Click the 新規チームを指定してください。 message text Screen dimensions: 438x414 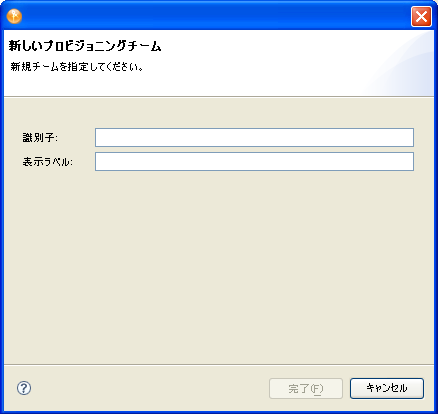pos(77,67)
